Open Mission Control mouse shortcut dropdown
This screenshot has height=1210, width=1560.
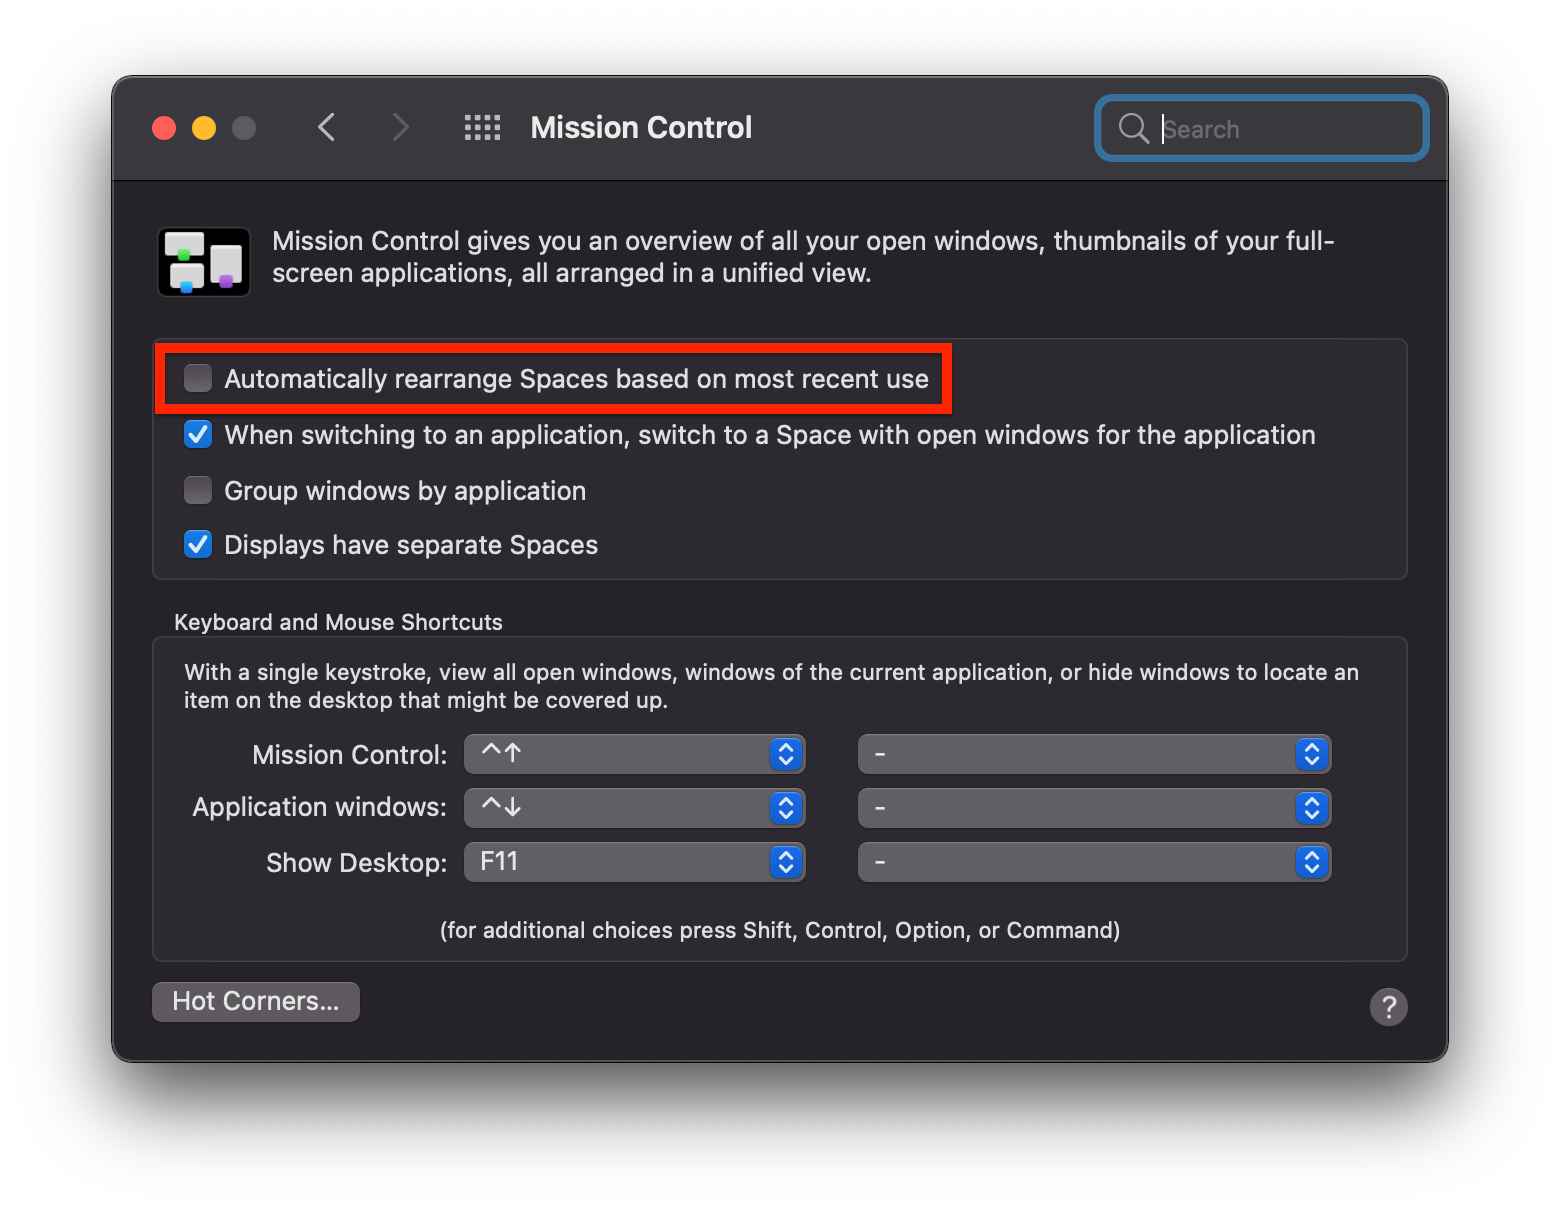click(x=1095, y=754)
